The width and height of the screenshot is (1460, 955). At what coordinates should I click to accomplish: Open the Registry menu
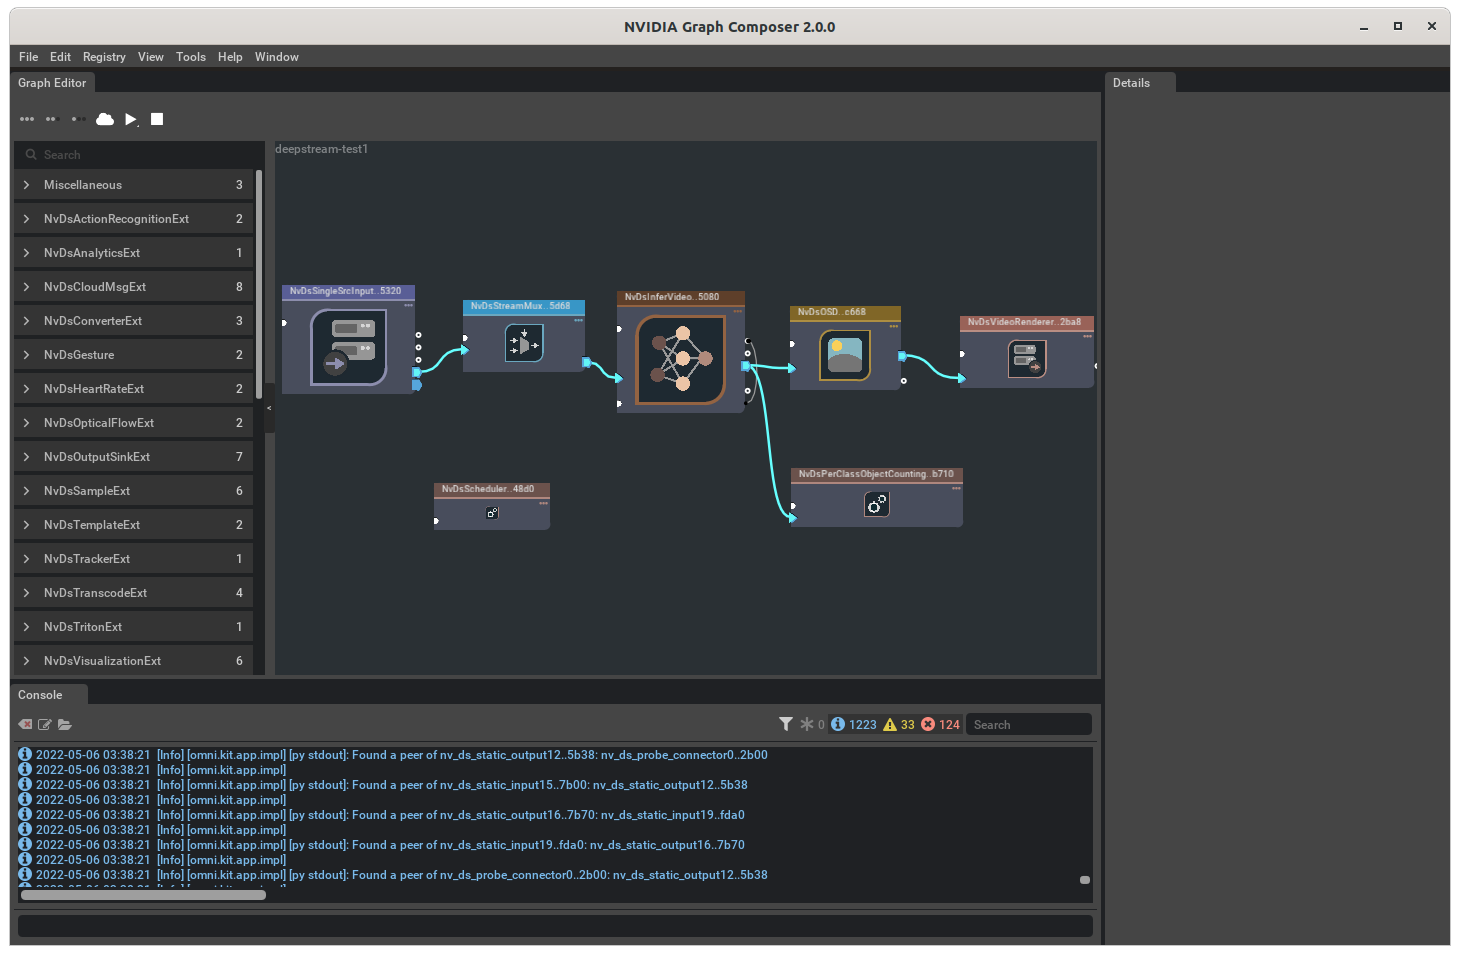coord(103,57)
